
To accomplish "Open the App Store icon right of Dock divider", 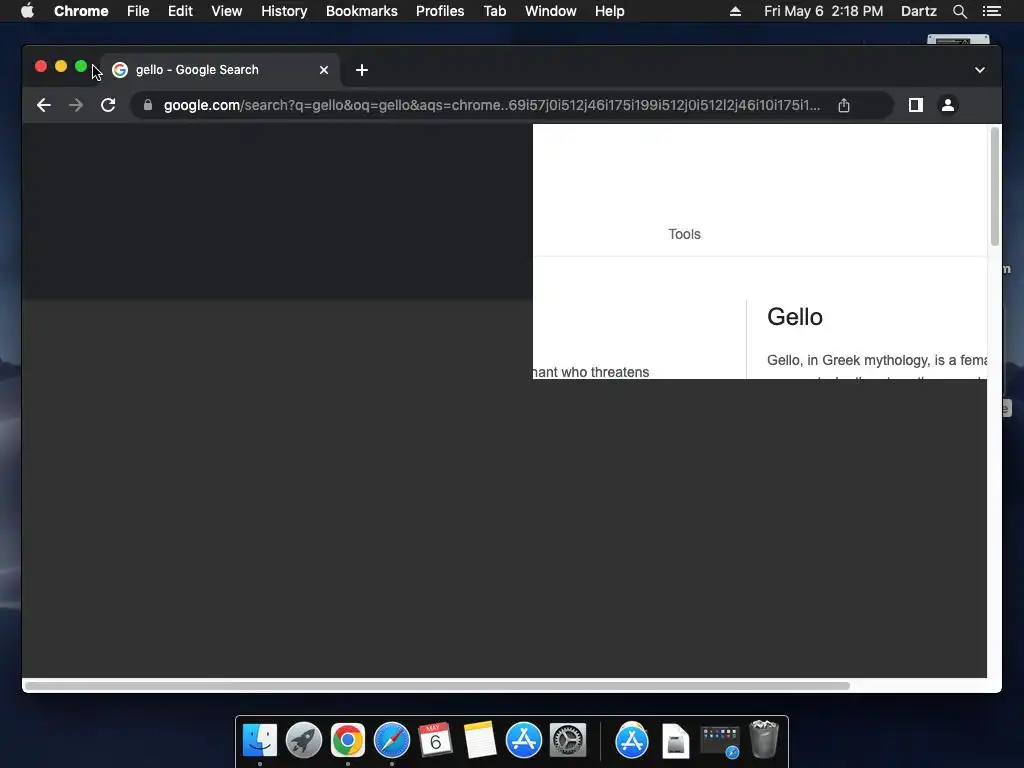I will [632, 741].
